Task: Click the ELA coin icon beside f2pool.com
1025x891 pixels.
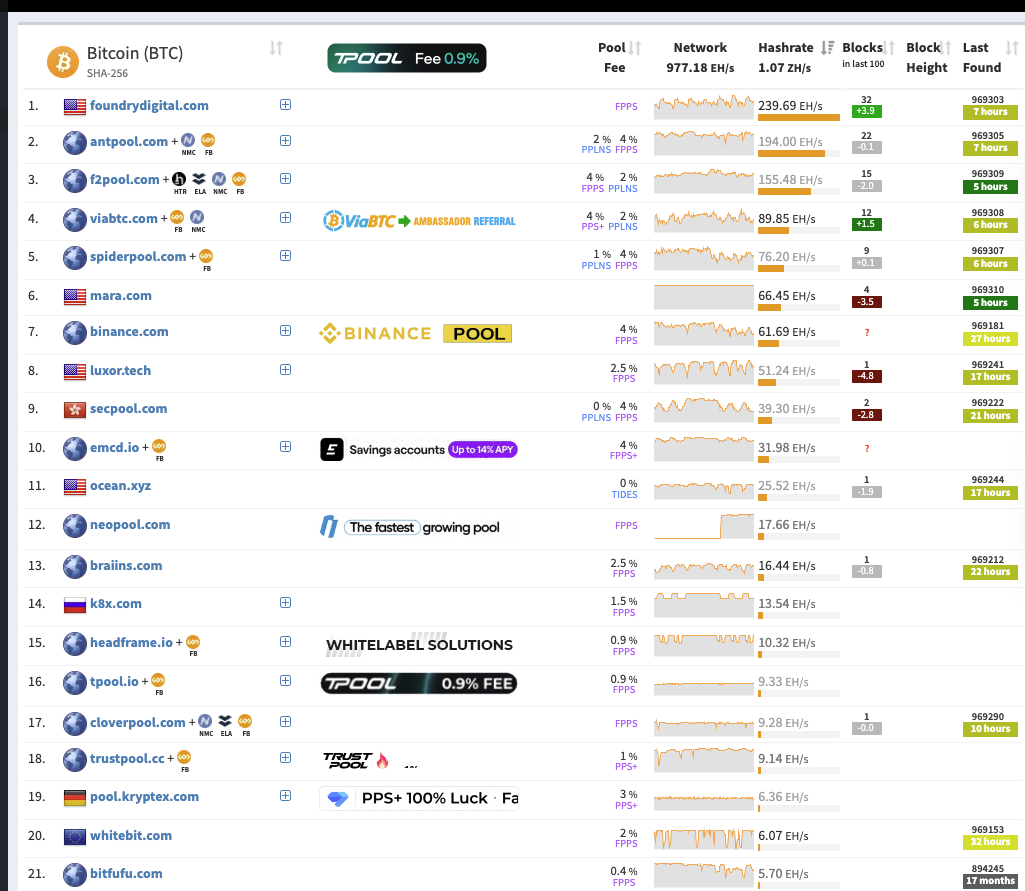Action: click(199, 179)
